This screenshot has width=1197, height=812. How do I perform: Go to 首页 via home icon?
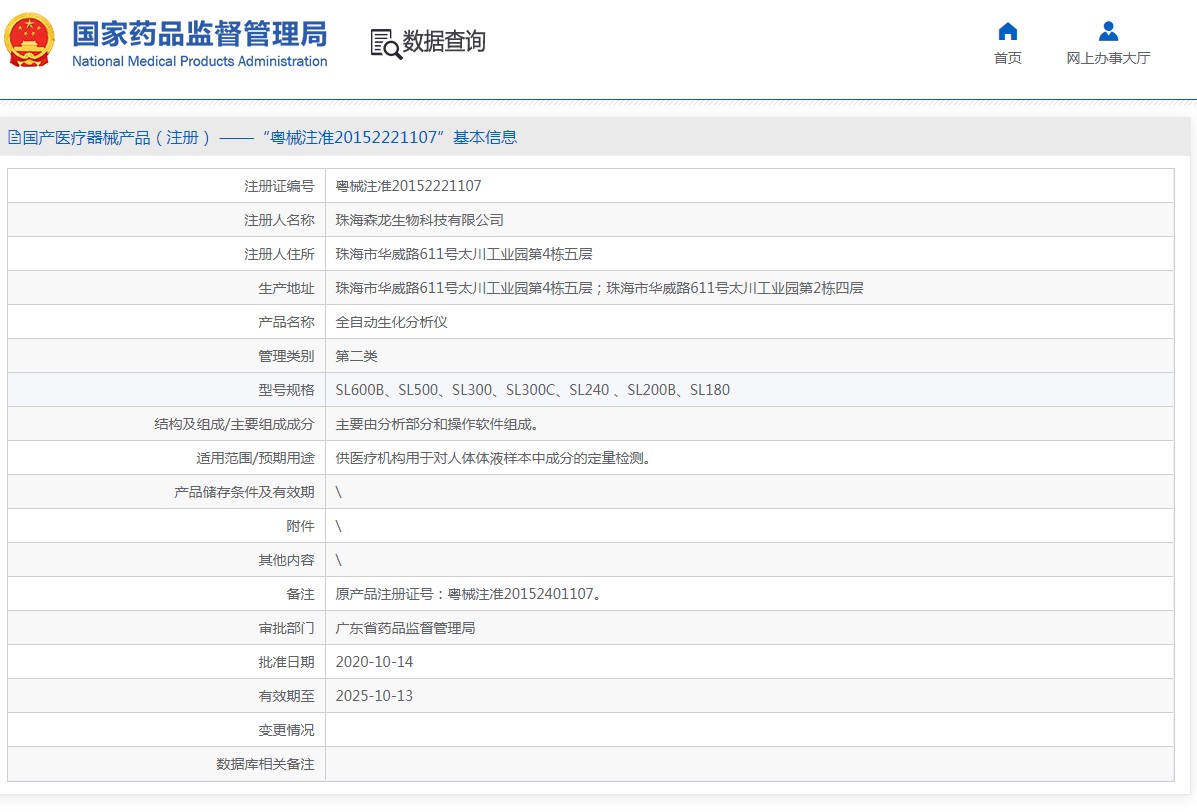coord(1008,31)
